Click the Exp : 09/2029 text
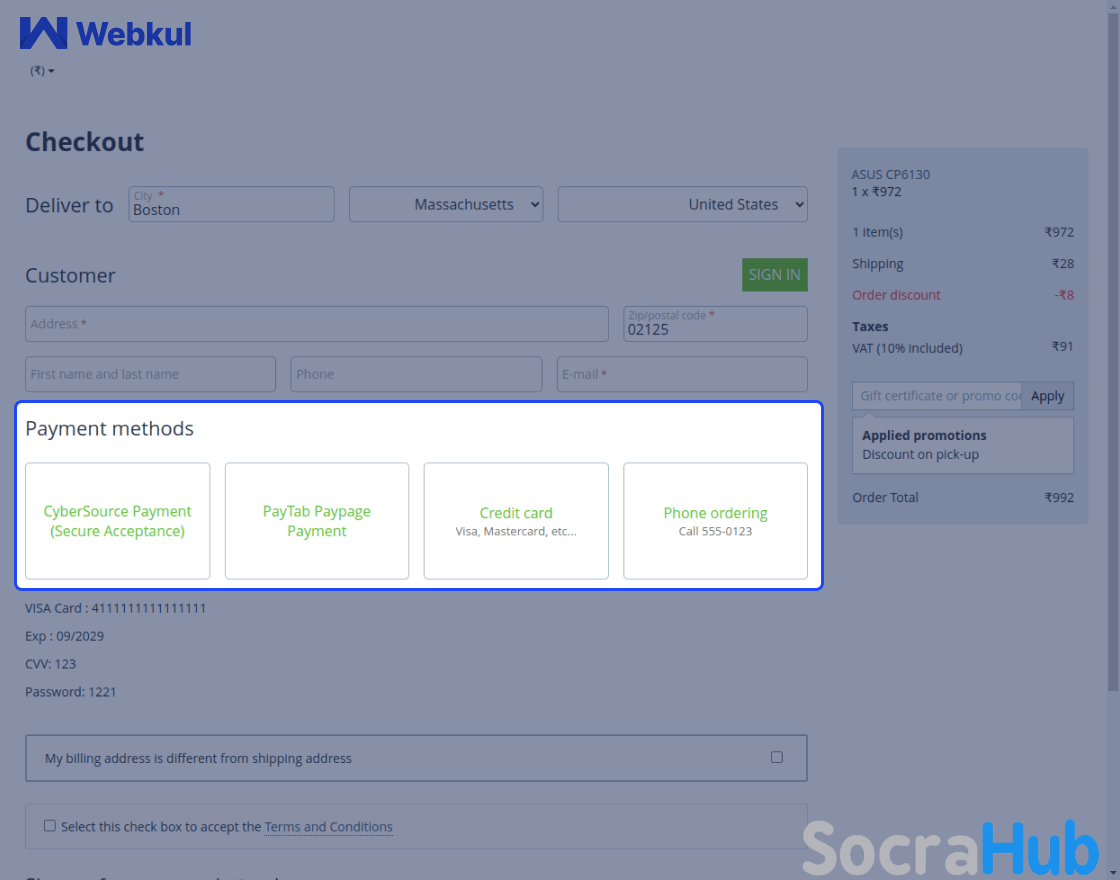Image resolution: width=1120 pixels, height=880 pixels. point(64,636)
